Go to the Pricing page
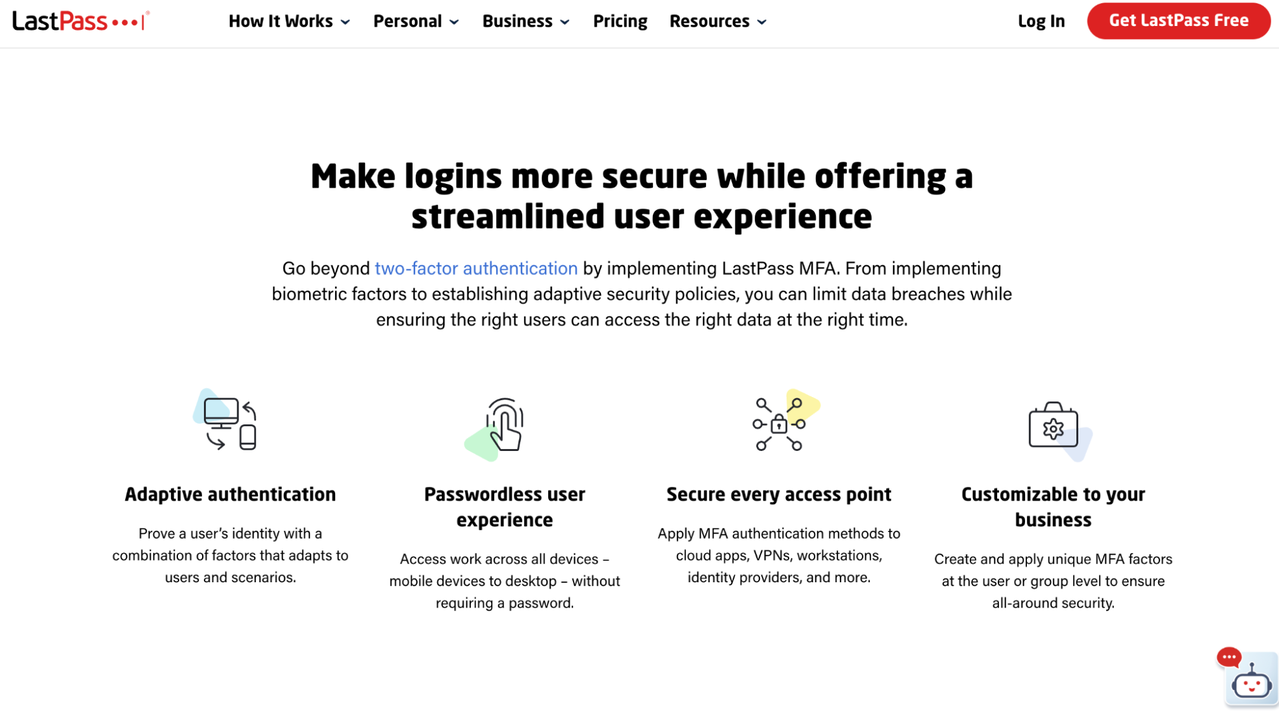The image size is (1279, 720). coord(620,21)
